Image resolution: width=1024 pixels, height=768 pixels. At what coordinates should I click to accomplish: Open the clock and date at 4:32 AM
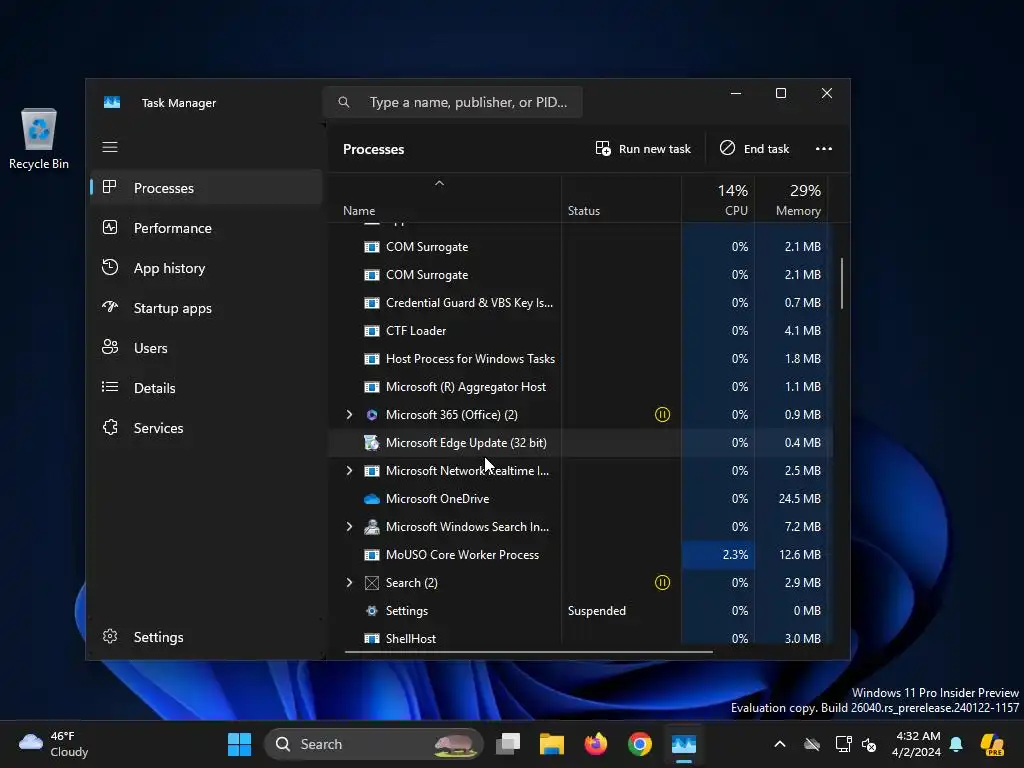click(916, 744)
